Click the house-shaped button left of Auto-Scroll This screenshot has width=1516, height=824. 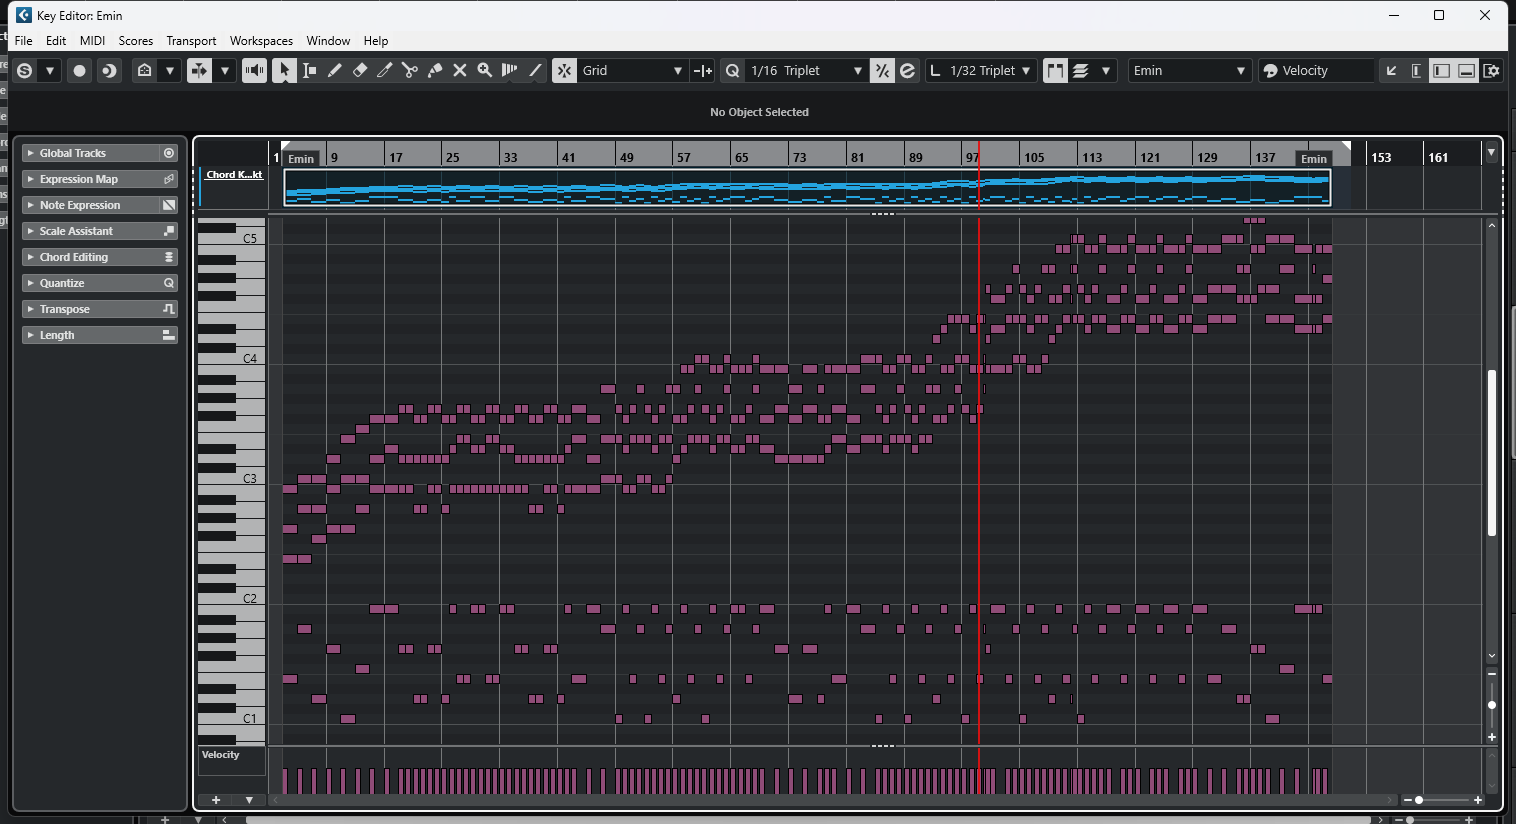point(145,70)
